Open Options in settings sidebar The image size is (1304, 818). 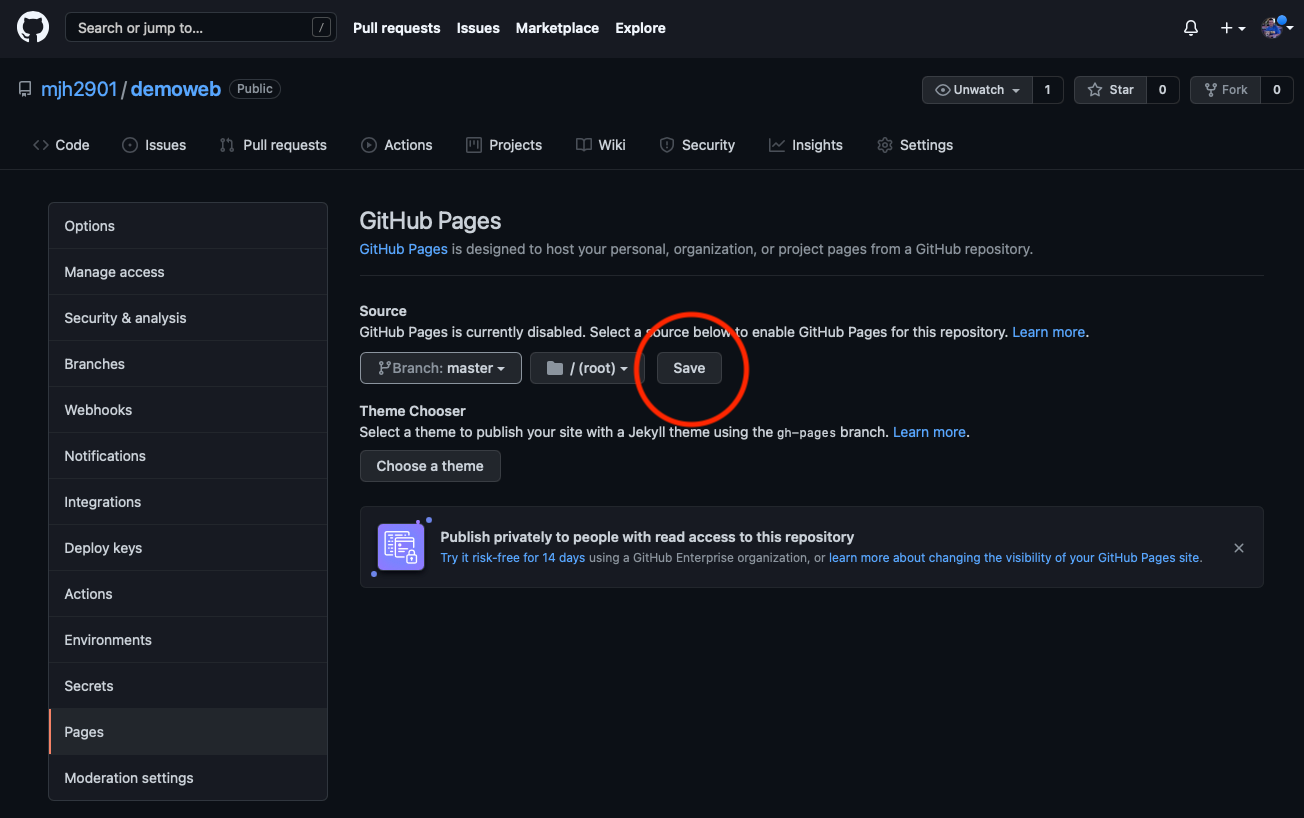pyautogui.click(x=188, y=226)
